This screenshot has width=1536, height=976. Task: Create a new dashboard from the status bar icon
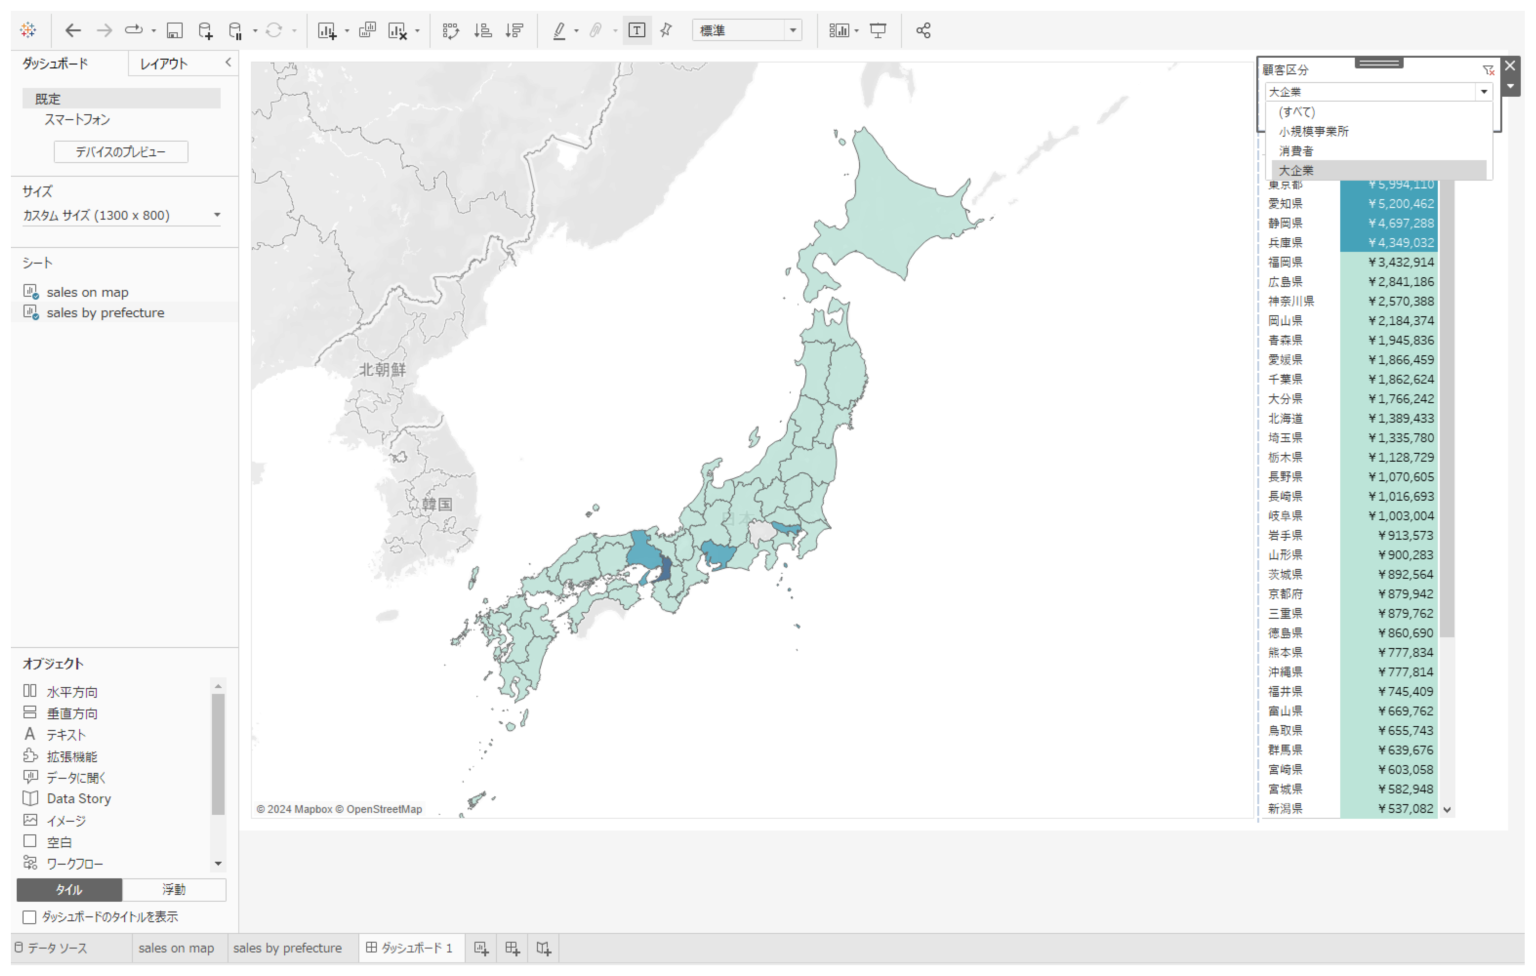tap(511, 948)
